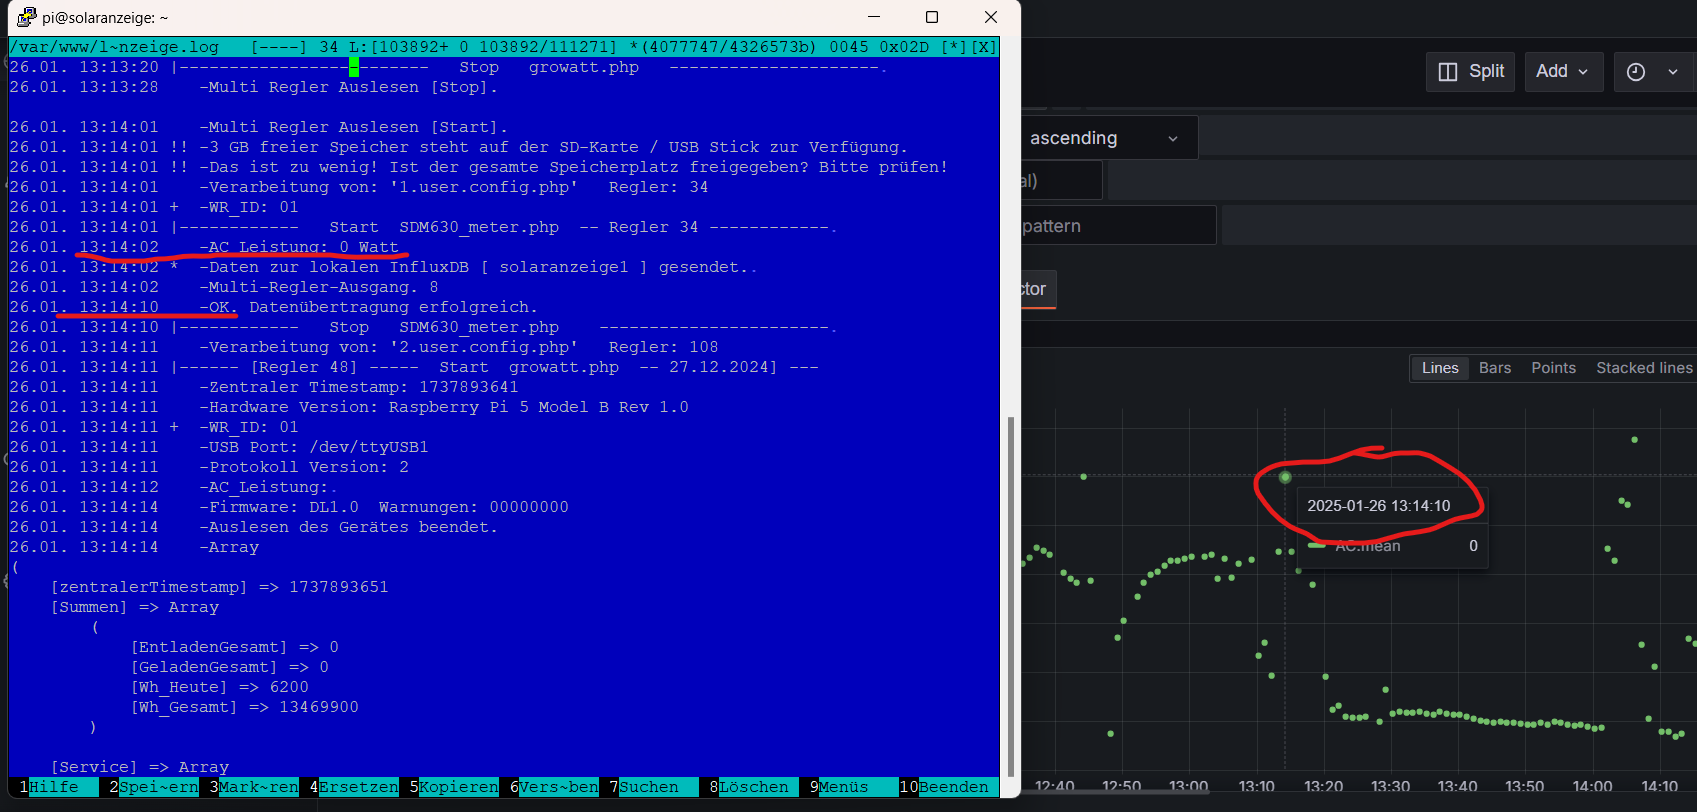Viewport: 1697px width, 812px height.
Task: Select the Lines graph style
Action: [x=1440, y=368]
